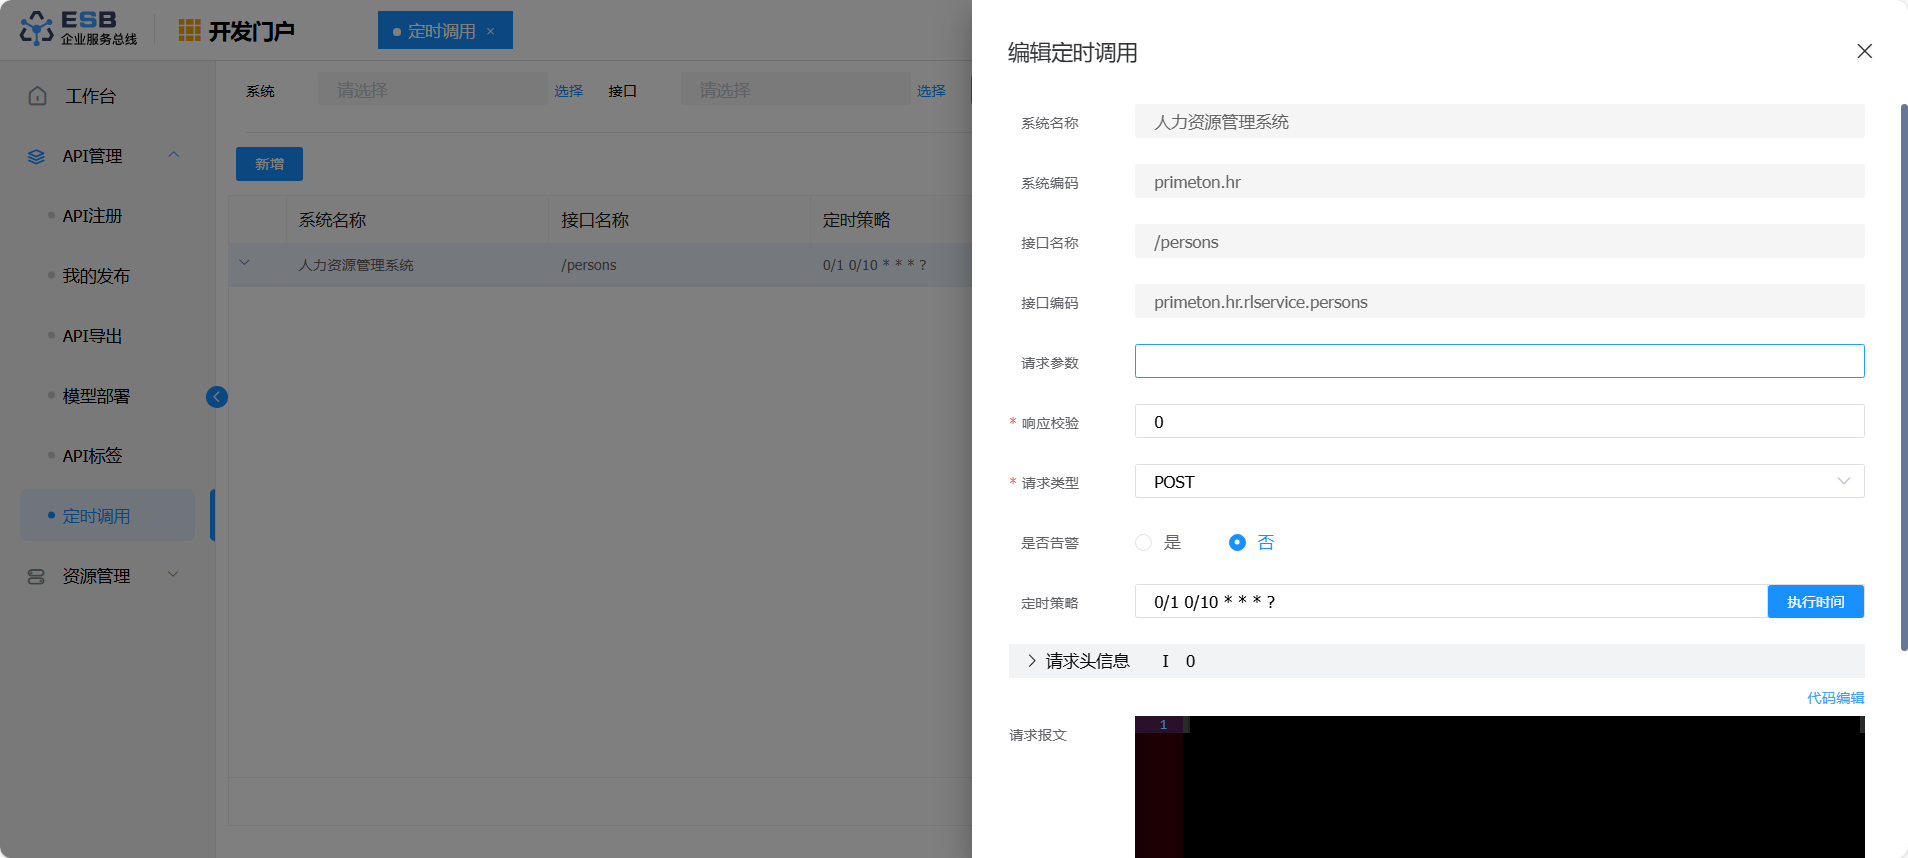This screenshot has width=1908, height=858.
Task: Open the 模型部署 menu item
Action: pos(96,396)
